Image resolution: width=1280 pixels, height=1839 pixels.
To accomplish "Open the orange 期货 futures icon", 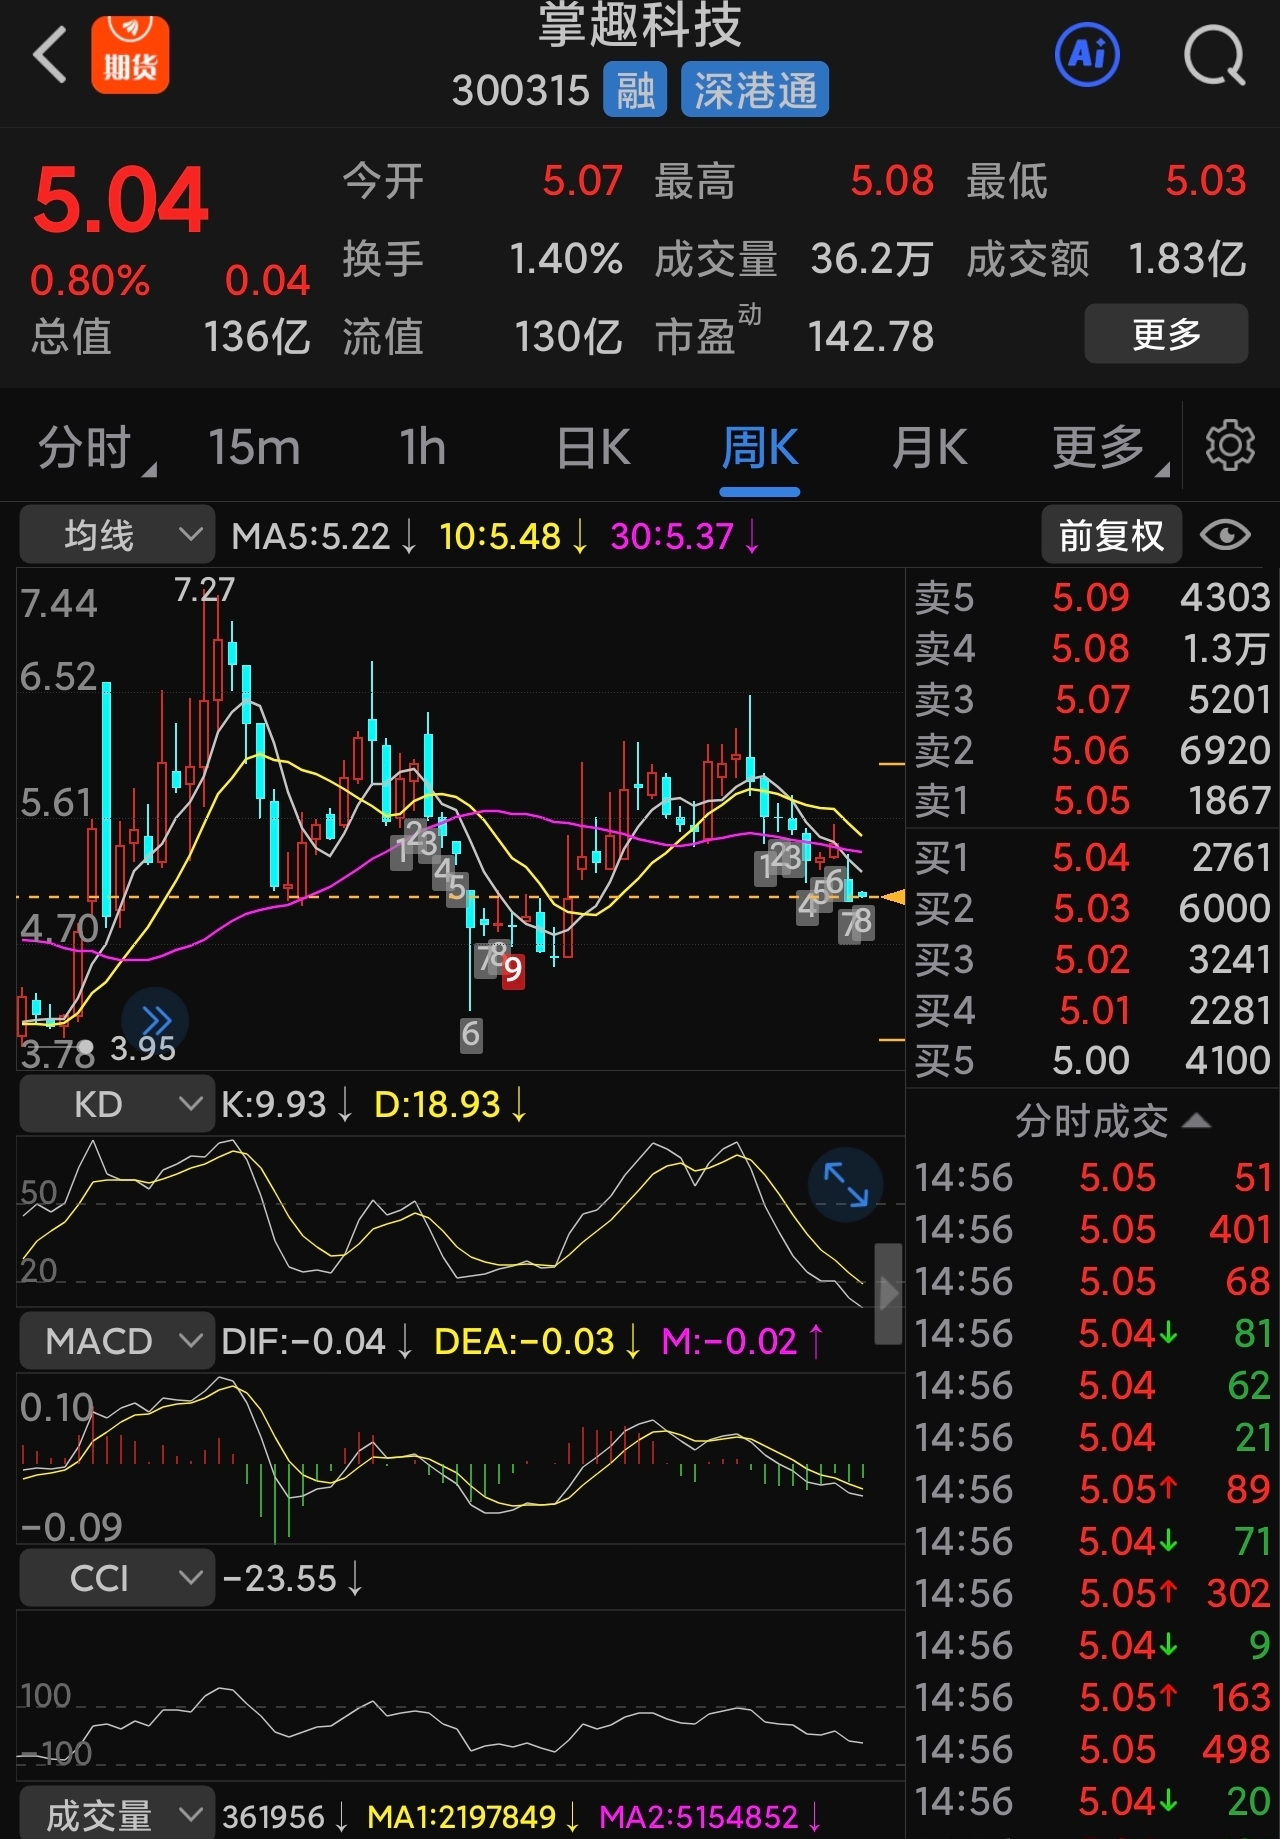I will click(130, 55).
